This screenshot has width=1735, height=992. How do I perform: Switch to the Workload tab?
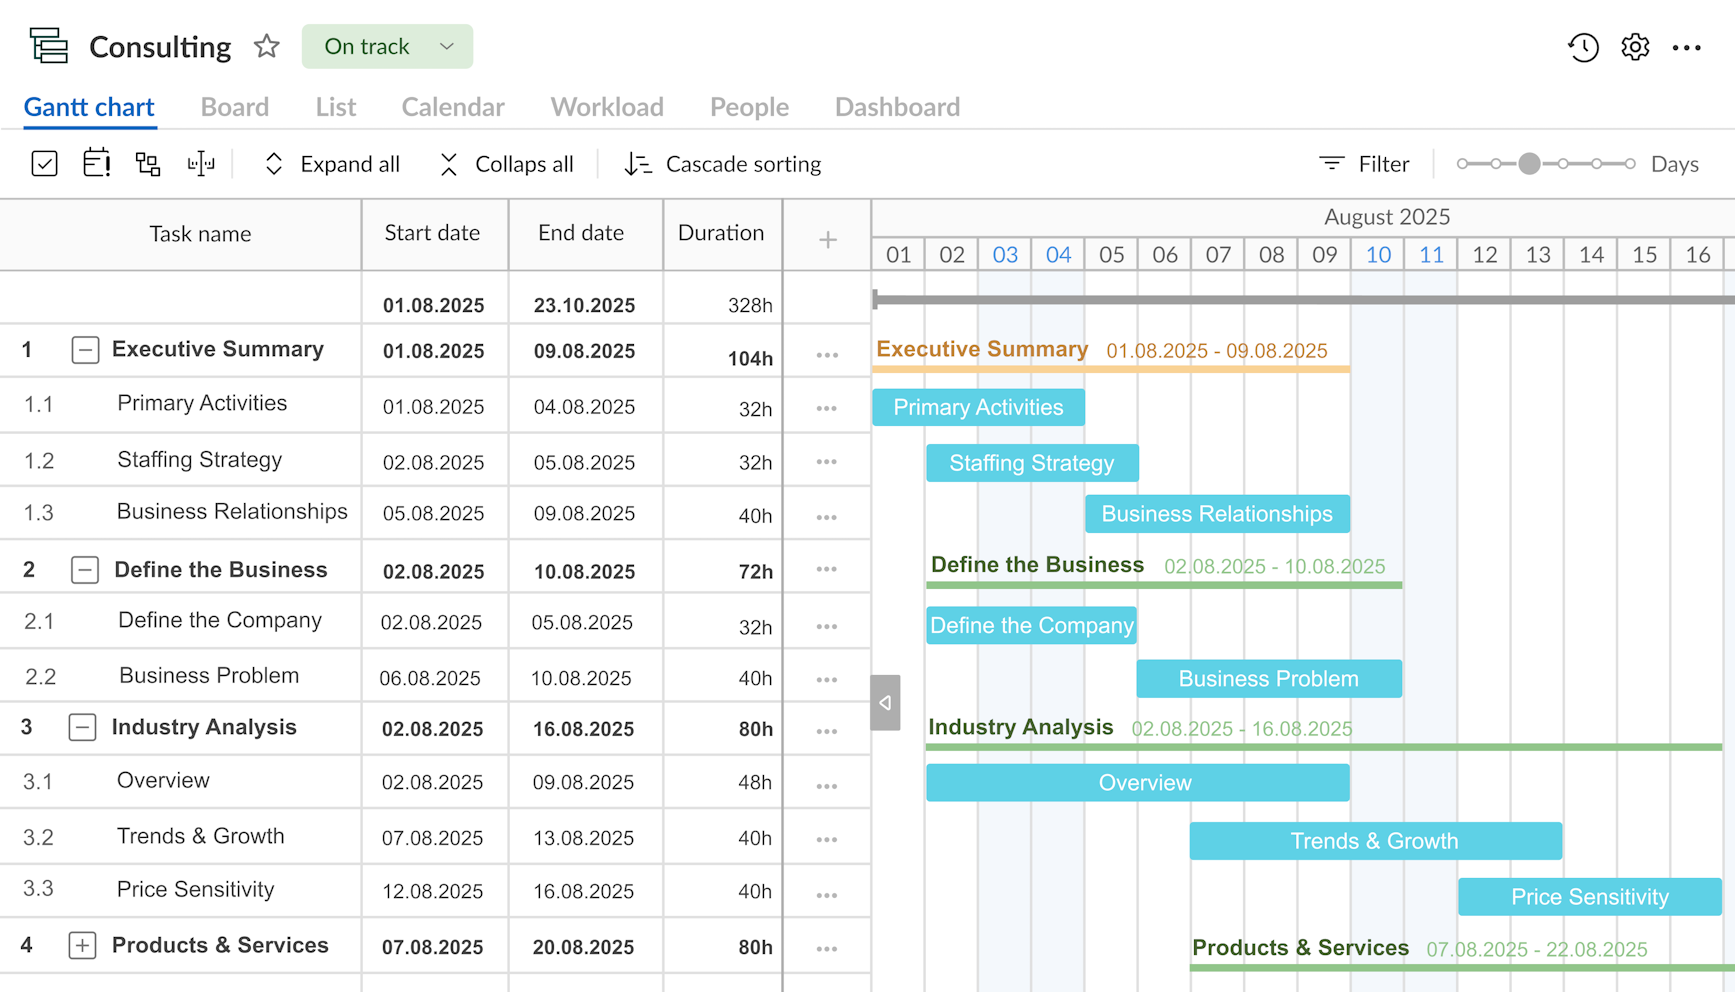click(606, 107)
